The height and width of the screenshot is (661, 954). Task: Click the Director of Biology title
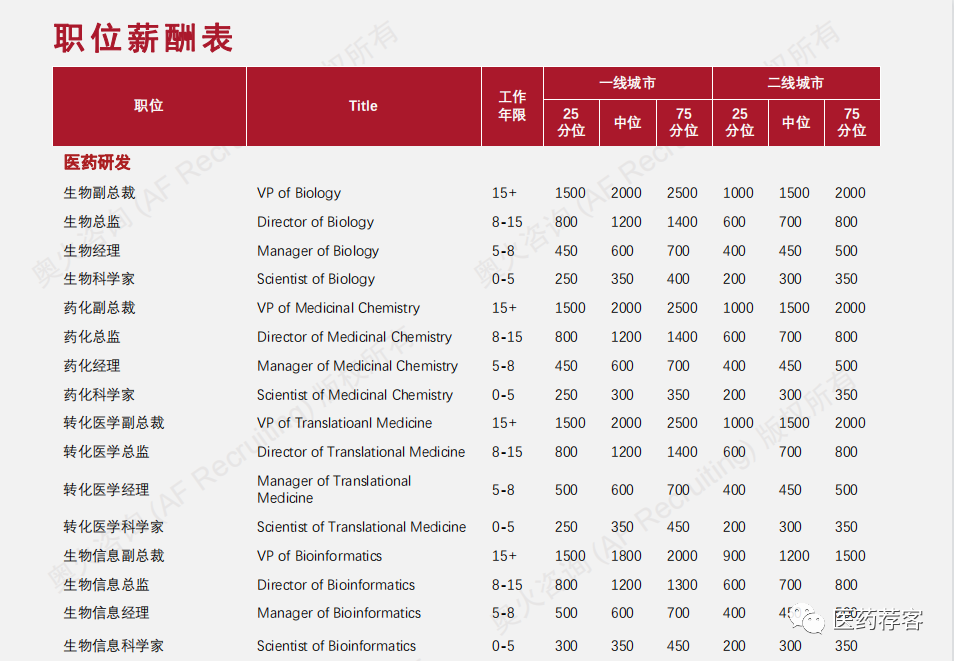pos(315,222)
